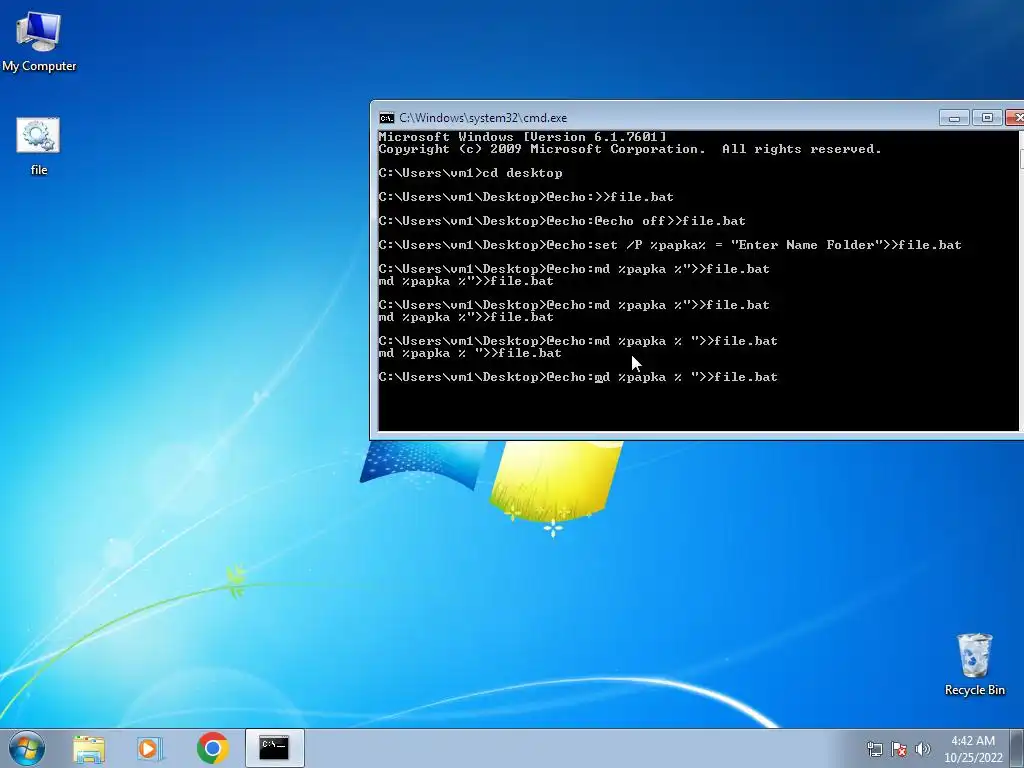Click the cmd window vertical scrollbar
This screenshot has width=1024, height=768.
pos(1021,280)
